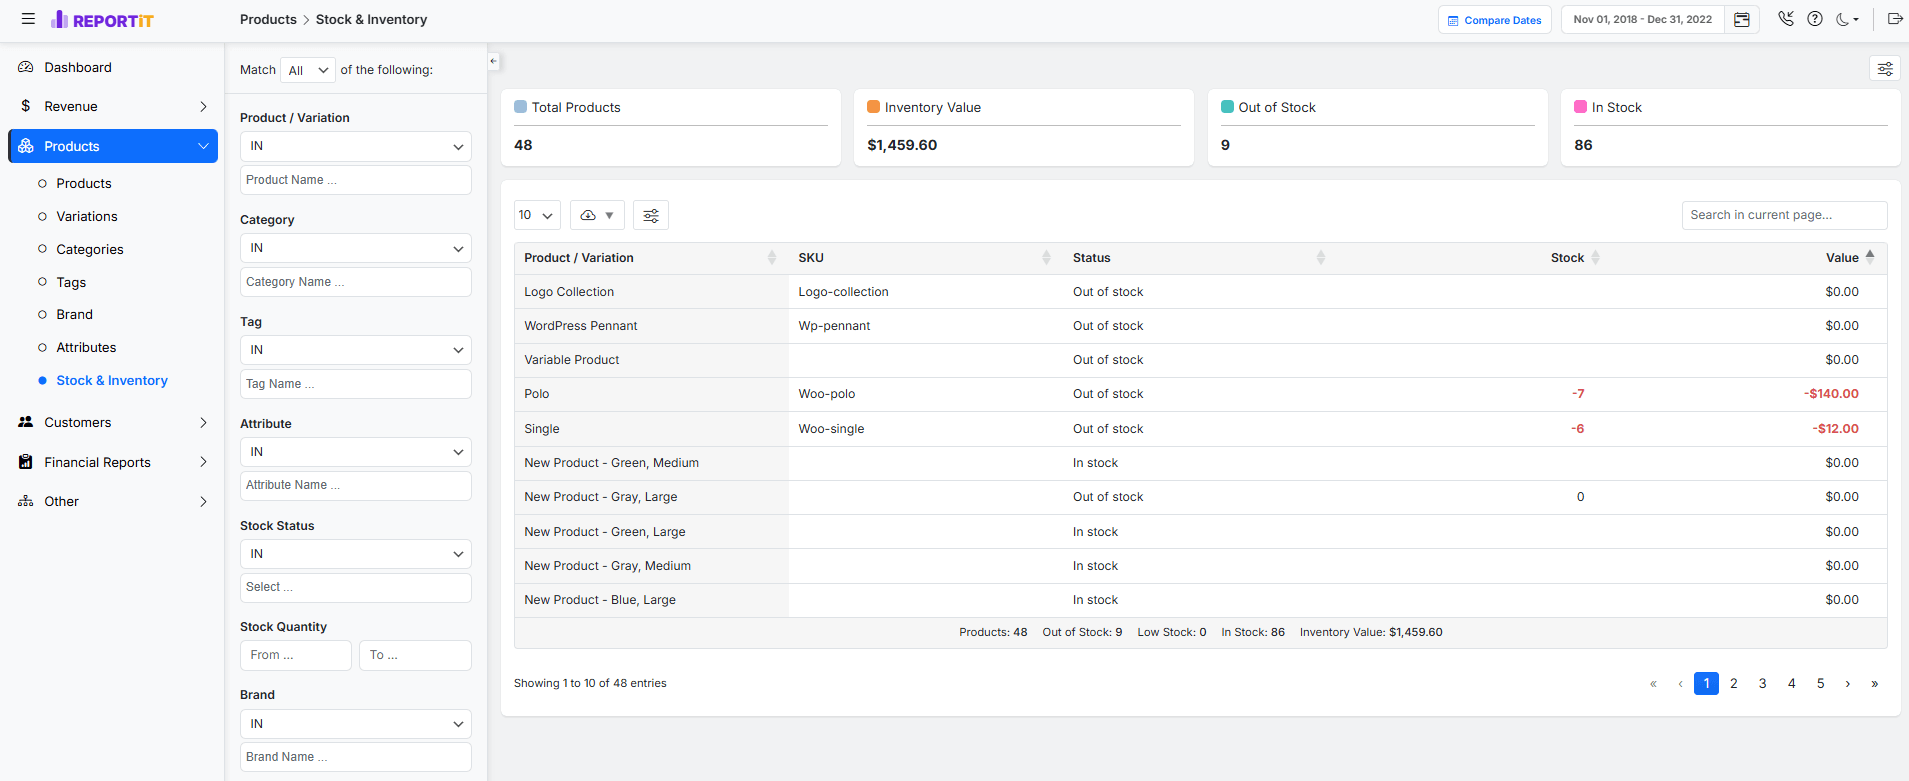The height and width of the screenshot is (781, 1909).
Task: Expand the Financial Reports menu
Action: tap(113, 462)
